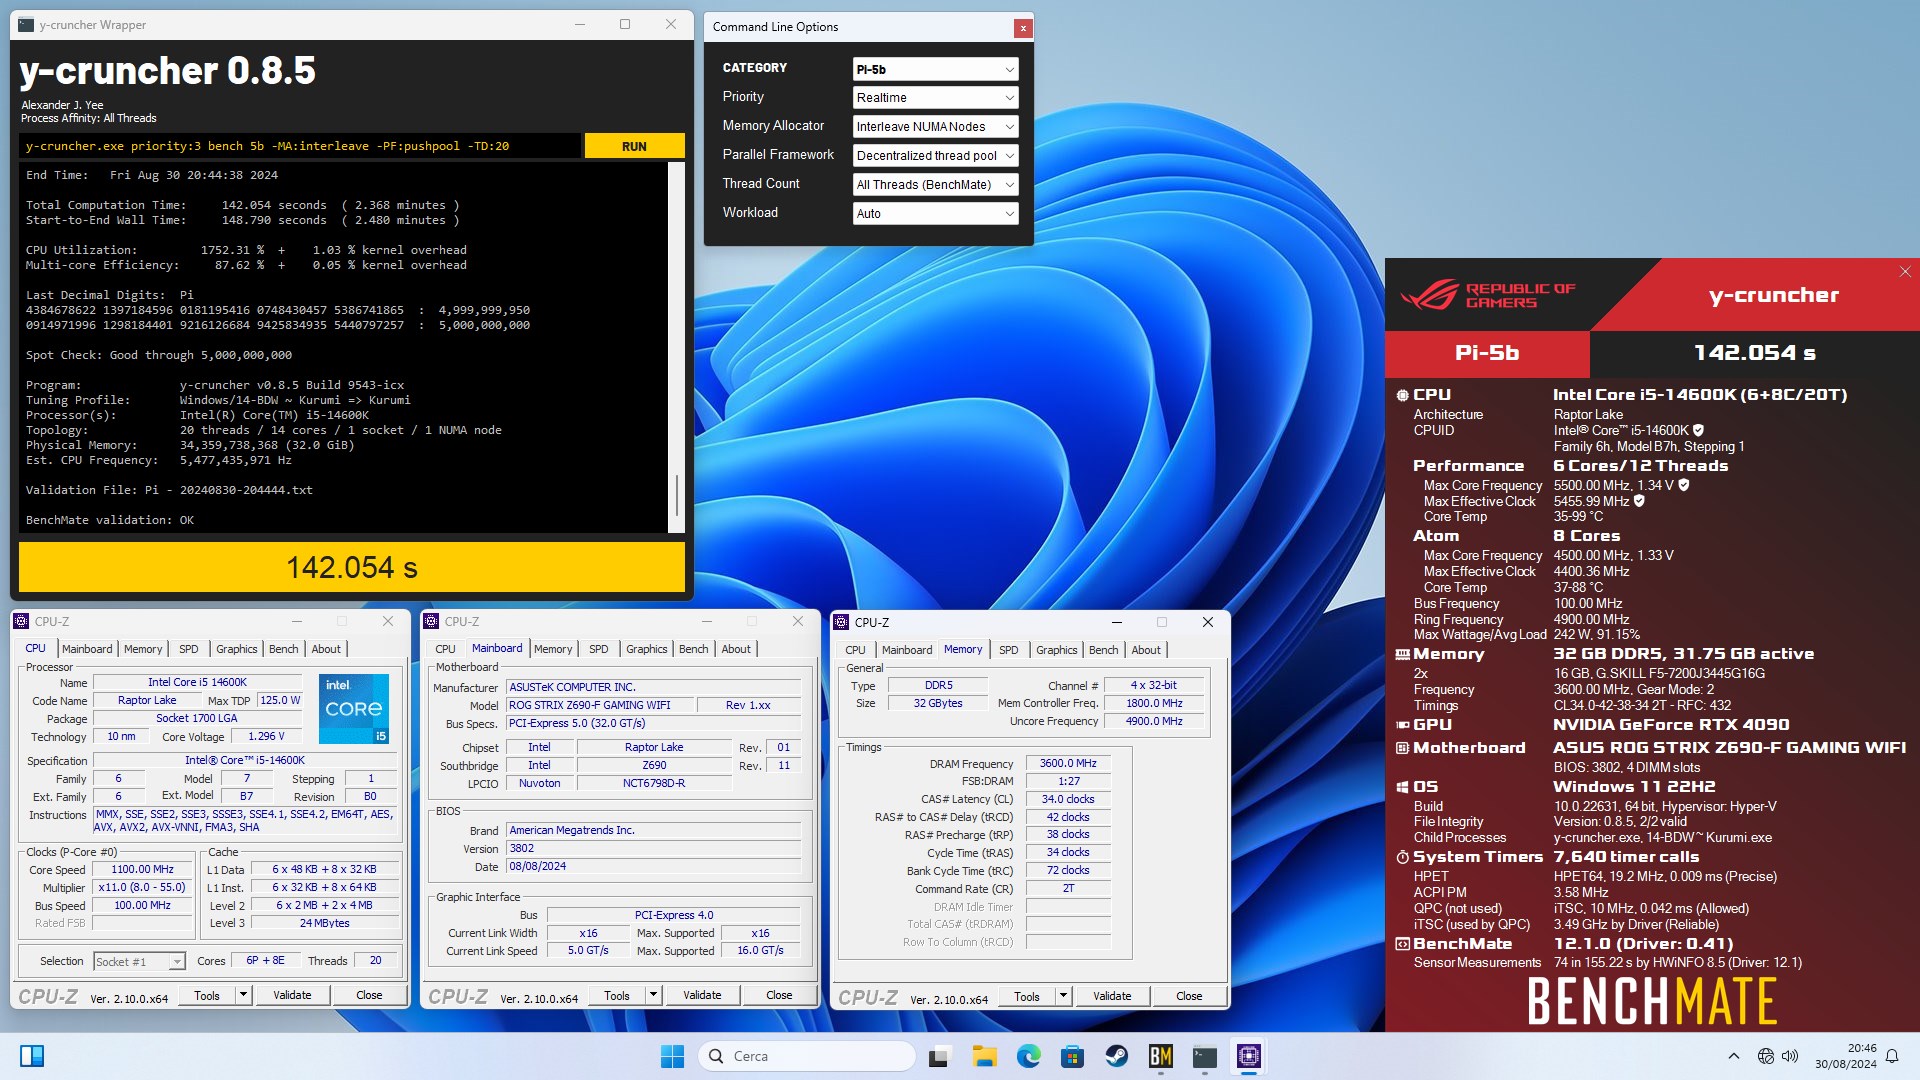Switch to Memory tab in first CPU-Z window
1920x1080 pixels.
[143, 649]
